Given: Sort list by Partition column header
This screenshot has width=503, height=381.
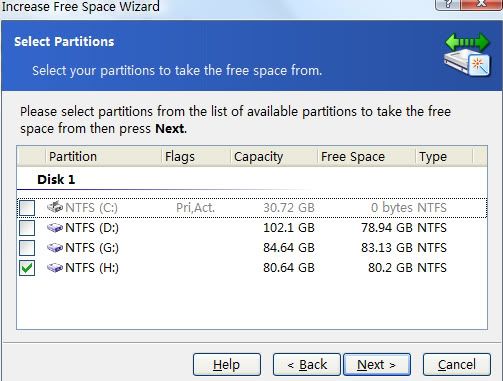Looking at the screenshot, I should [103, 156].
